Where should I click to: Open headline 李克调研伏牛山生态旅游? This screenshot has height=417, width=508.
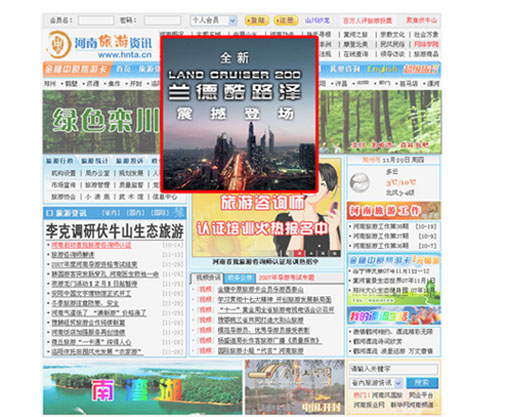click(114, 231)
